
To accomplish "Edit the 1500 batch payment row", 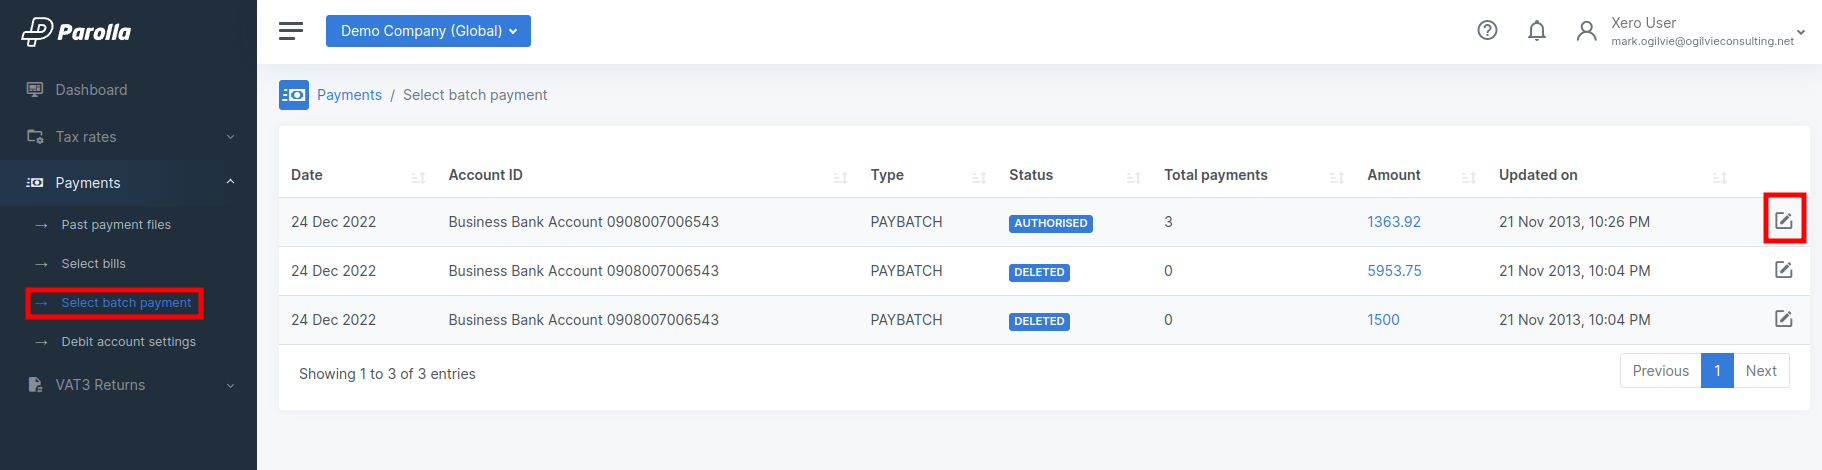I will [x=1783, y=319].
